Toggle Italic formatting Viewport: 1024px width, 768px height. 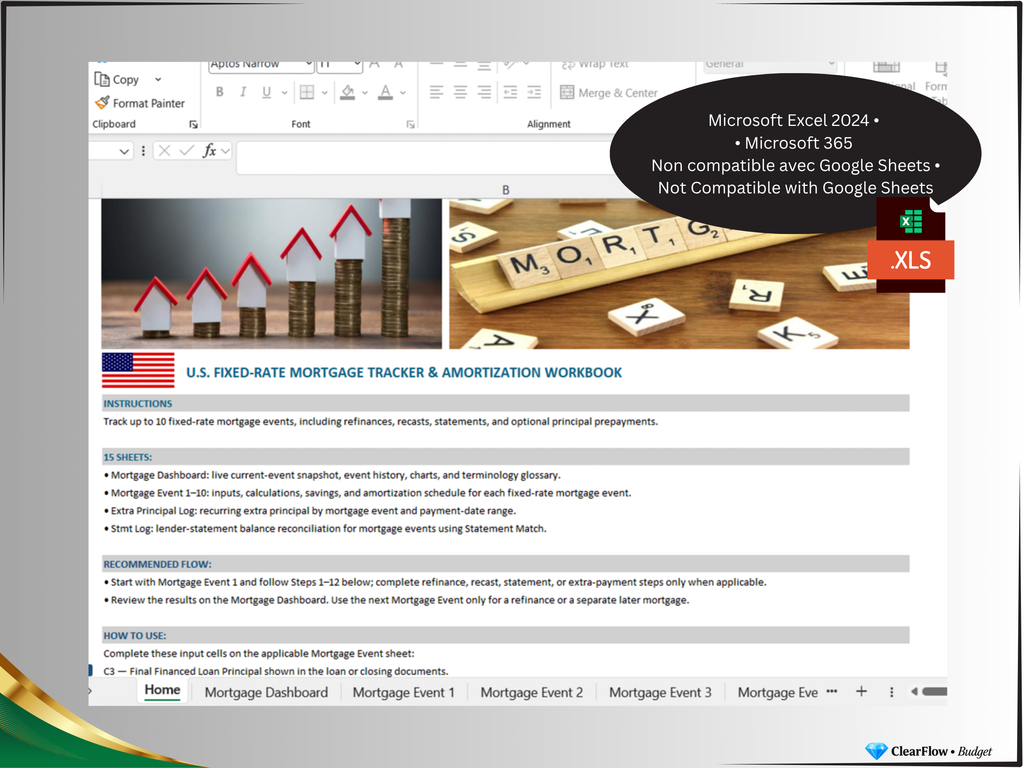pos(243,92)
